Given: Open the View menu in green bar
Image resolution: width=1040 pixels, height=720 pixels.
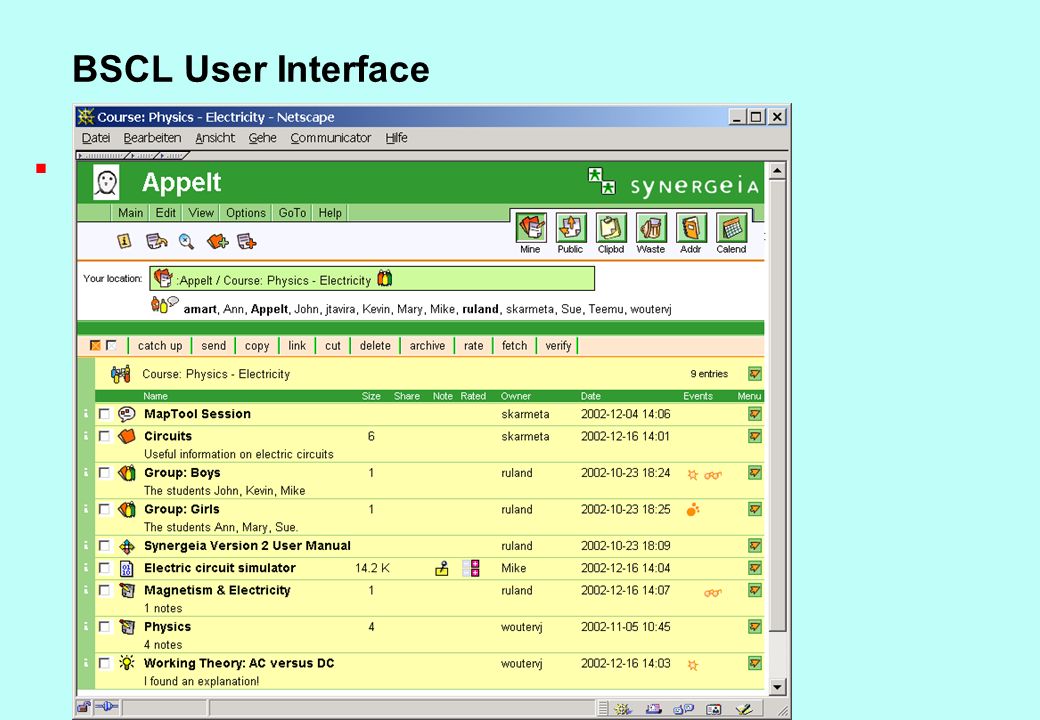Looking at the screenshot, I should 201,213.
